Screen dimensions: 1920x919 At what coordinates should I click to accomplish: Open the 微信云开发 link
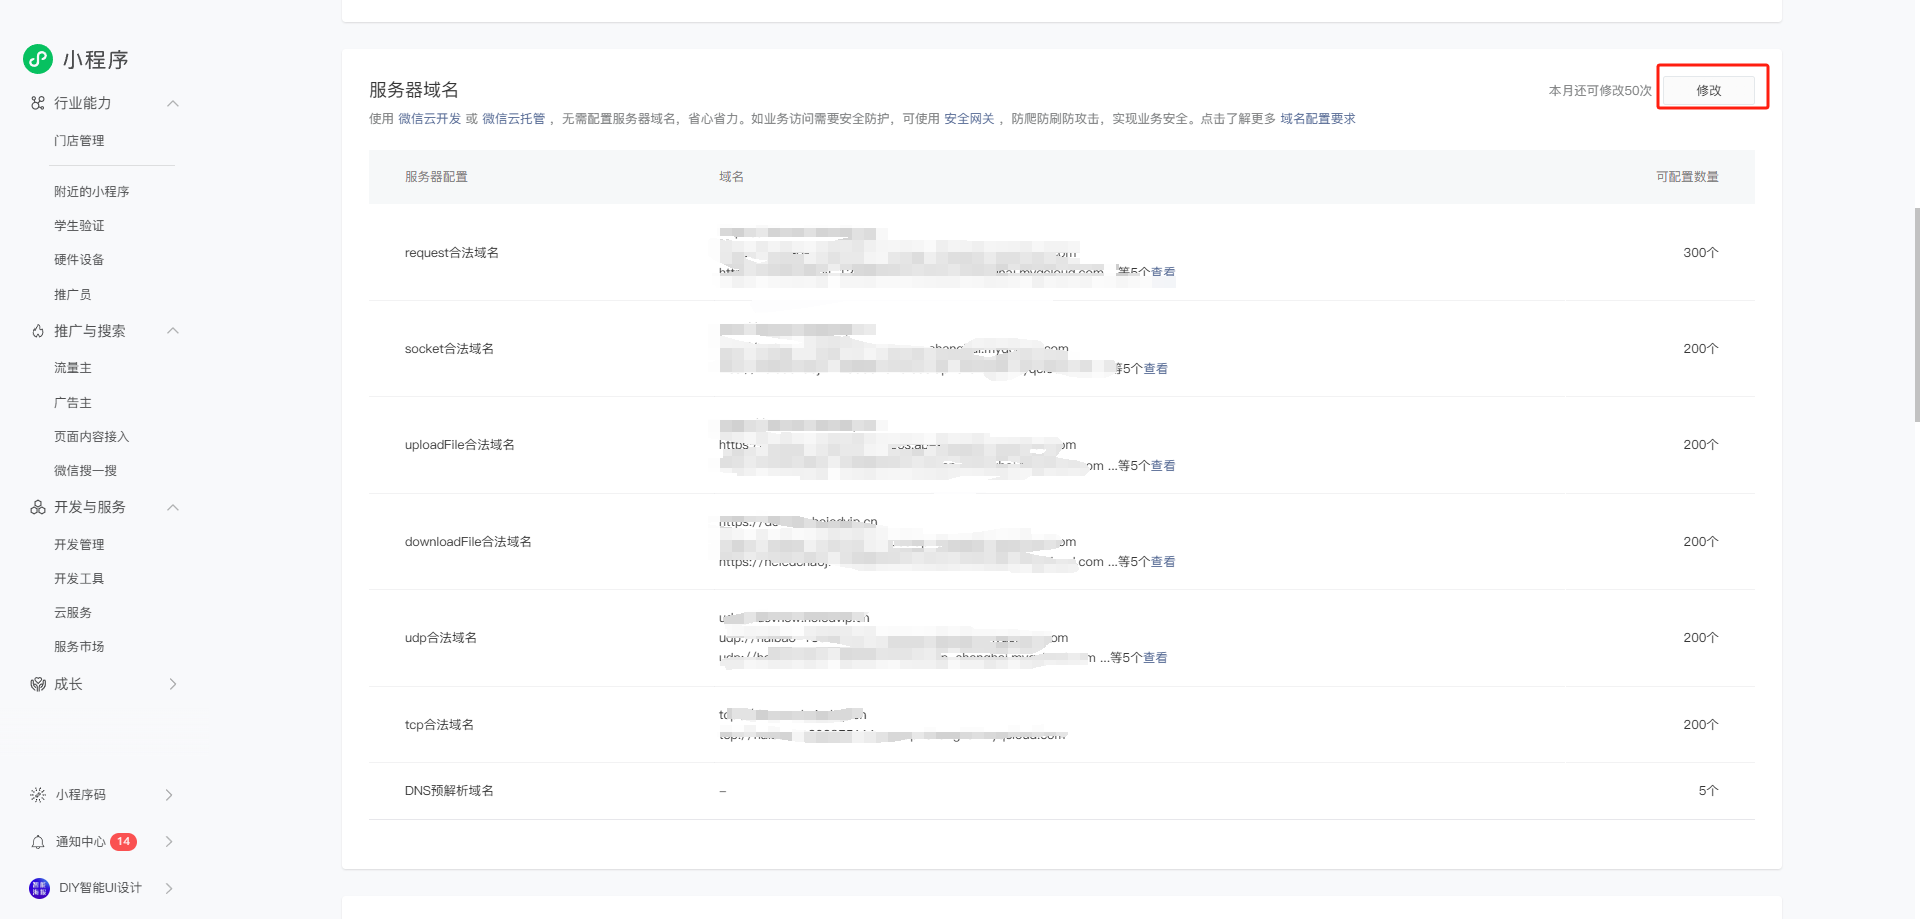coord(429,119)
